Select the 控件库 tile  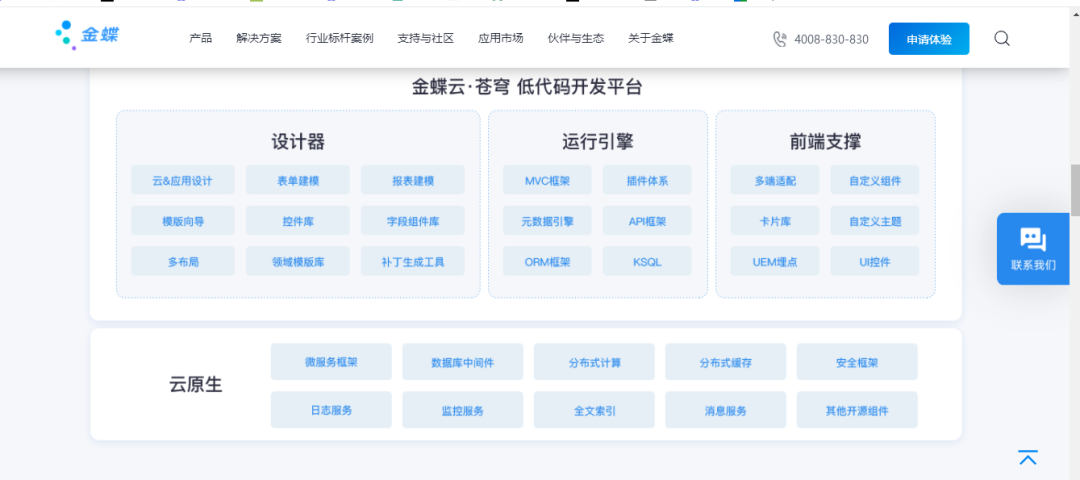point(298,222)
